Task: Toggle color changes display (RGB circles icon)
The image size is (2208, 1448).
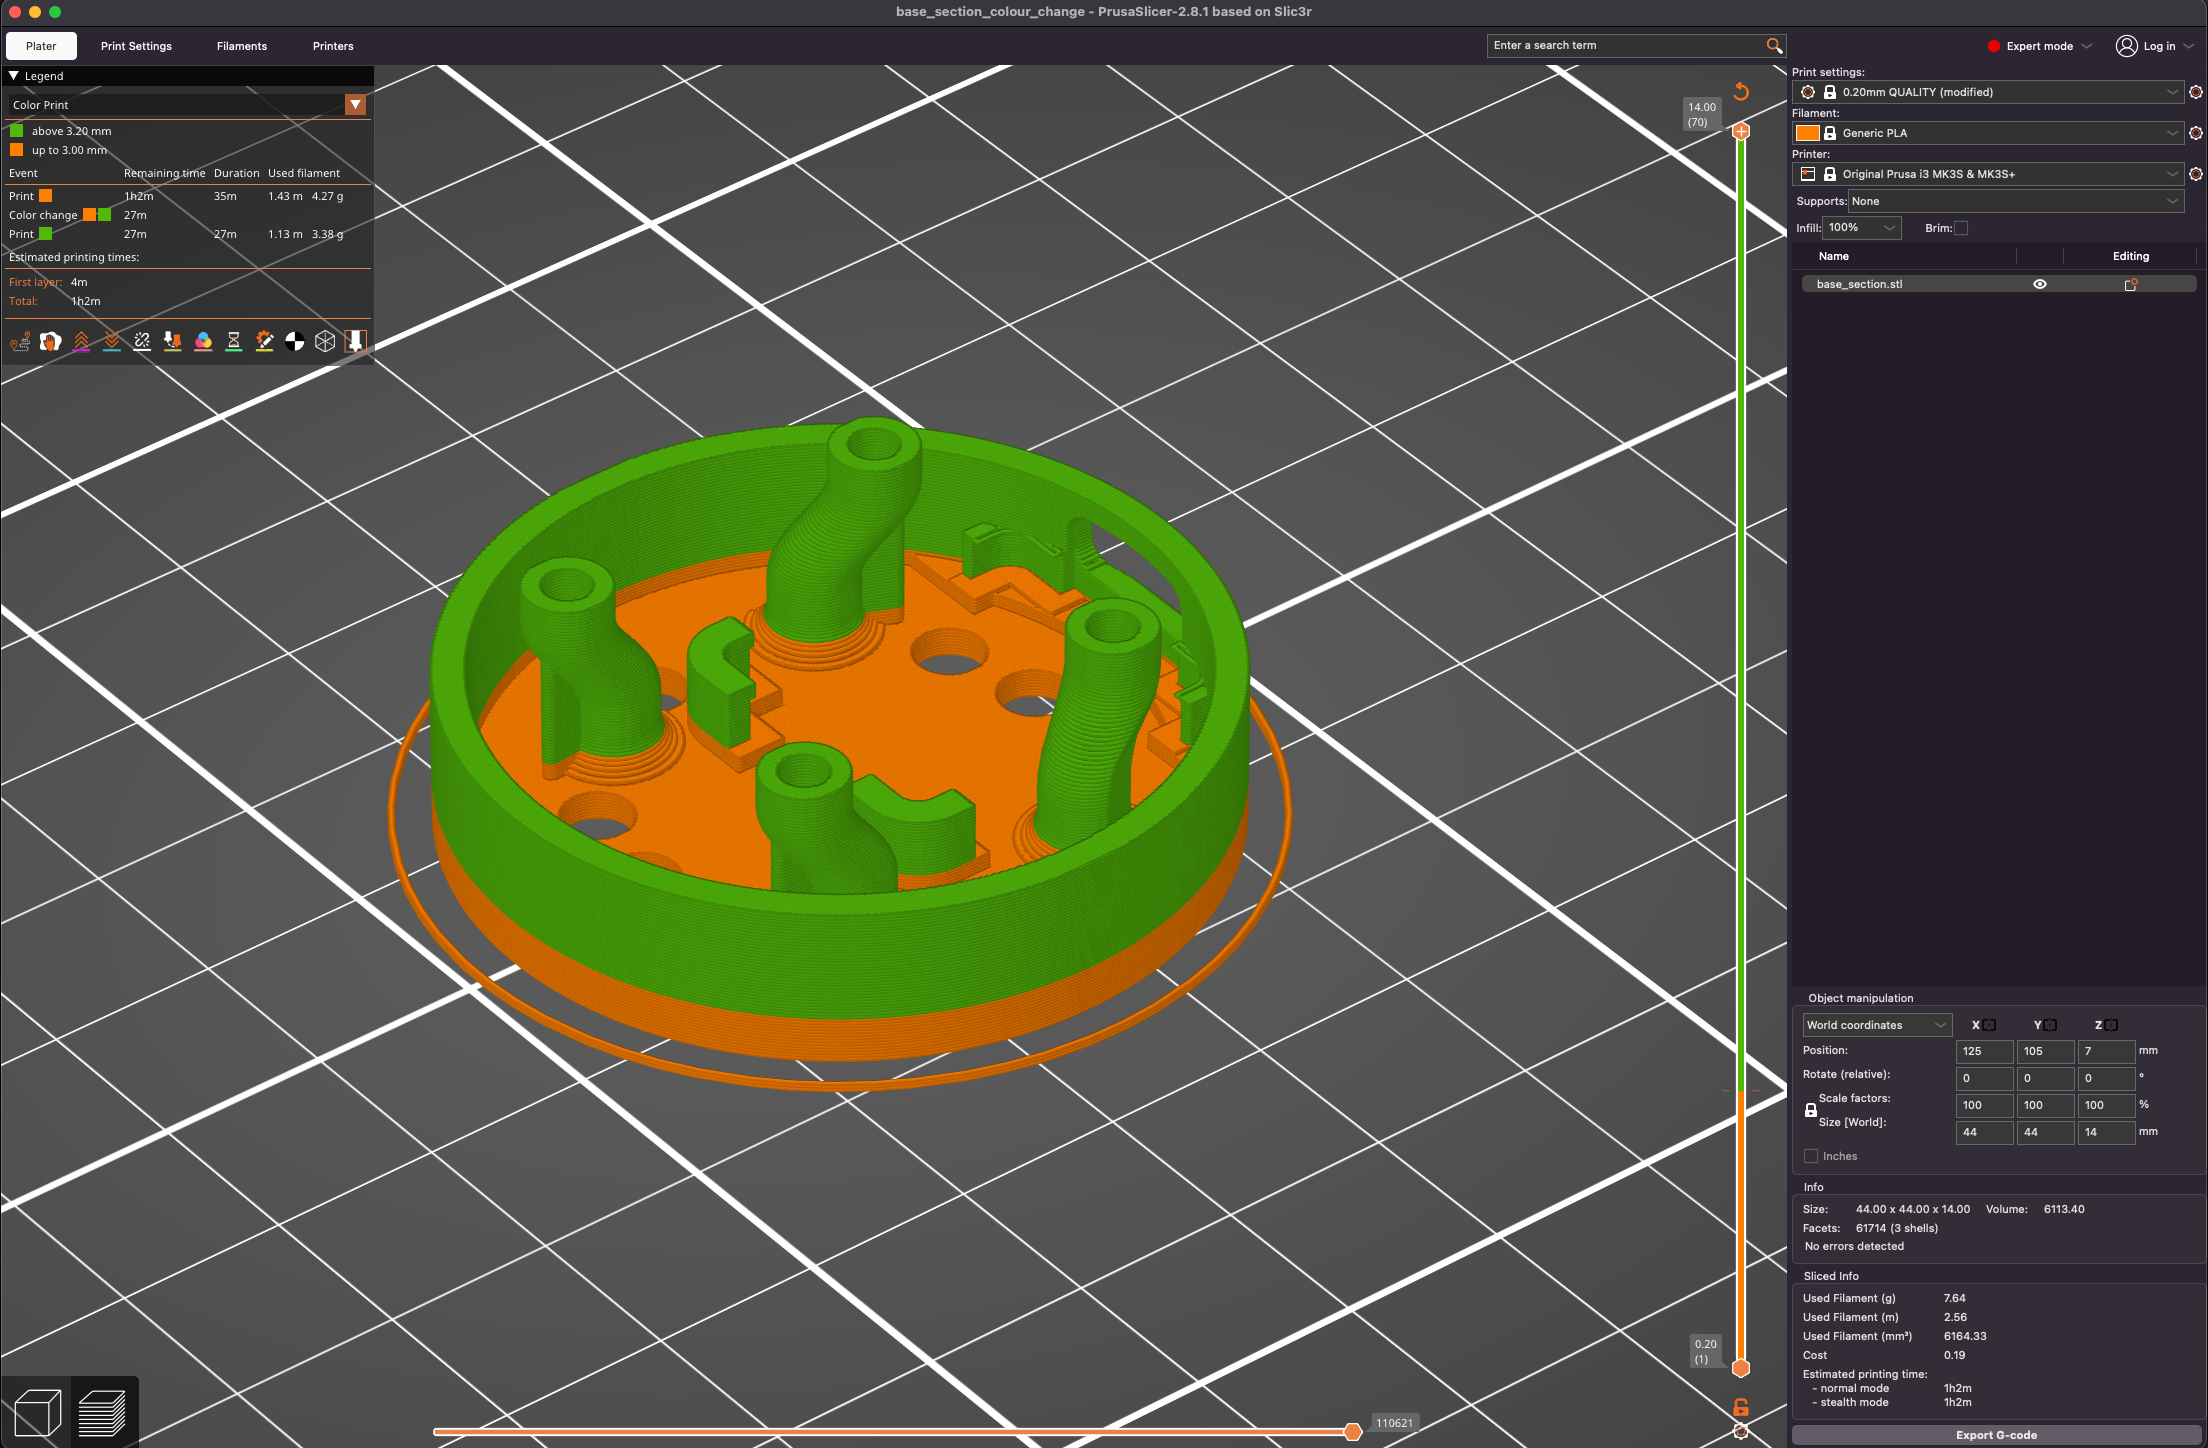Action: click(x=204, y=341)
